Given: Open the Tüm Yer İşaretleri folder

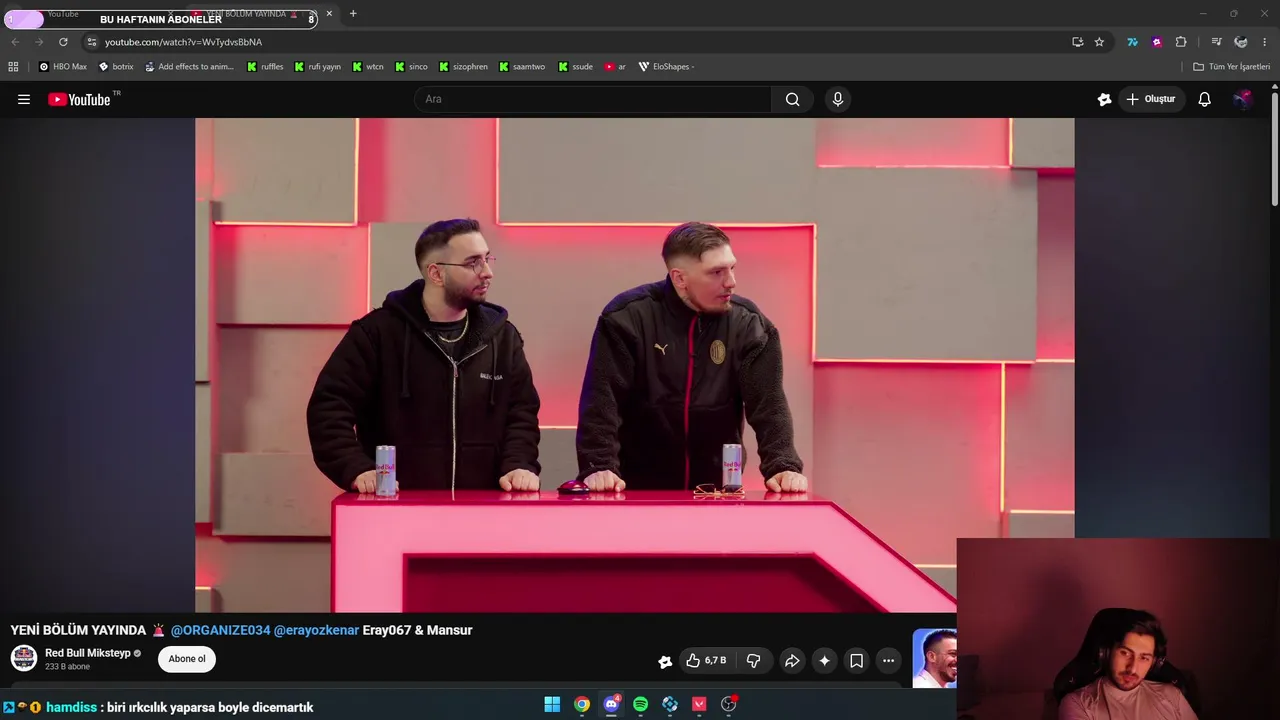Looking at the screenshot, I should coord(1231,67).
